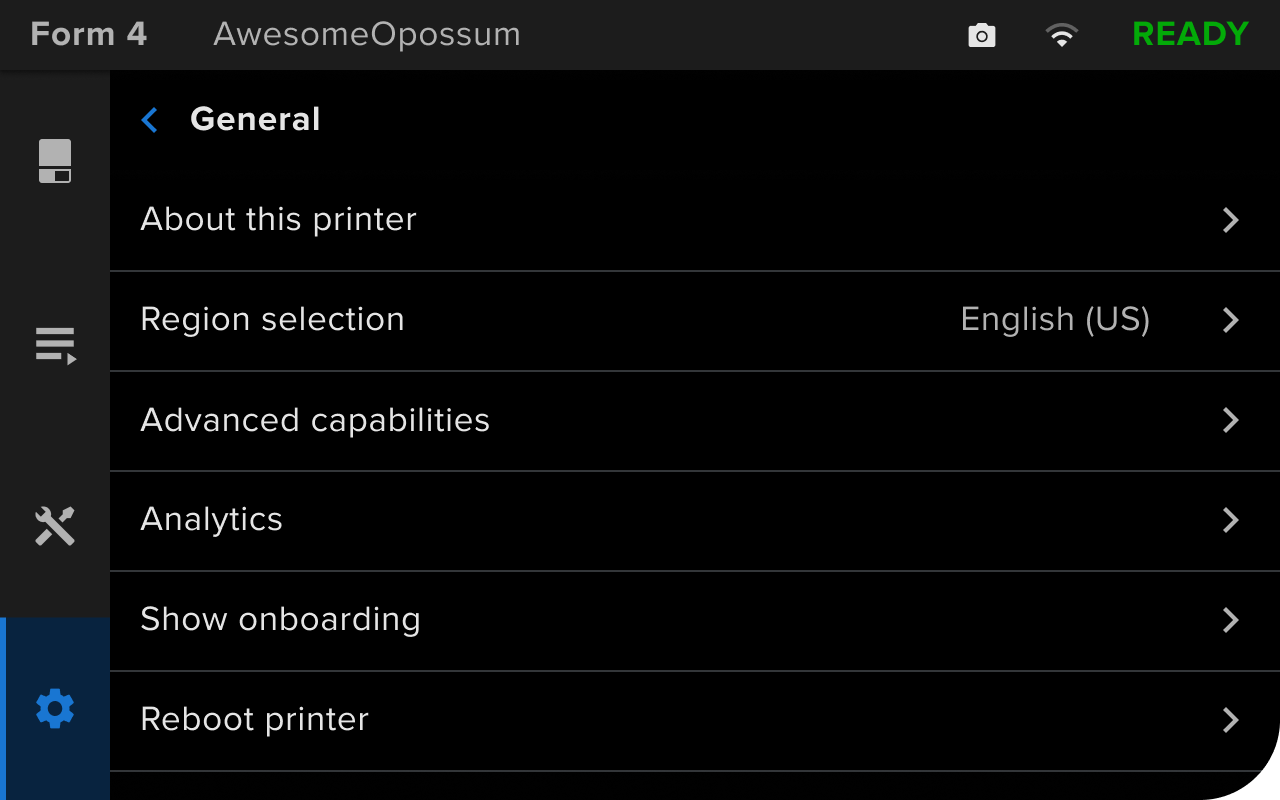The height and width of the screenshot is (800, 1280).
Task: Open the maintenance tools panel
Action: click(x=55, y=526)
